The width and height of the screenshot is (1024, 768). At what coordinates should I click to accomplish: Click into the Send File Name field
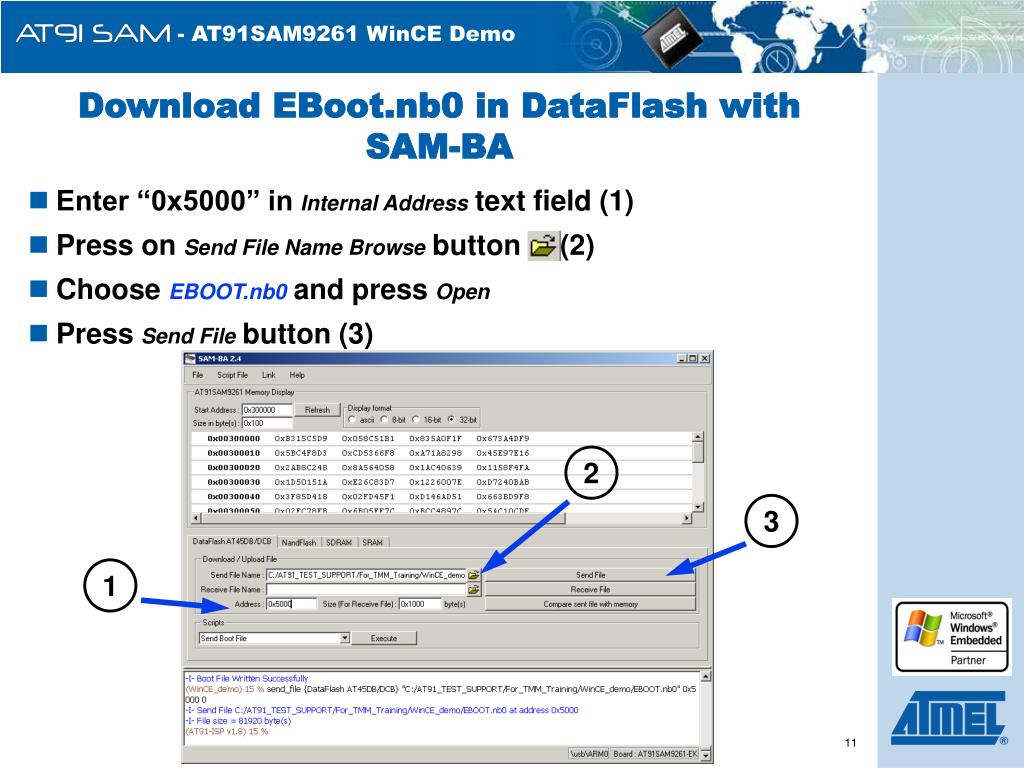tap(366, 575)
